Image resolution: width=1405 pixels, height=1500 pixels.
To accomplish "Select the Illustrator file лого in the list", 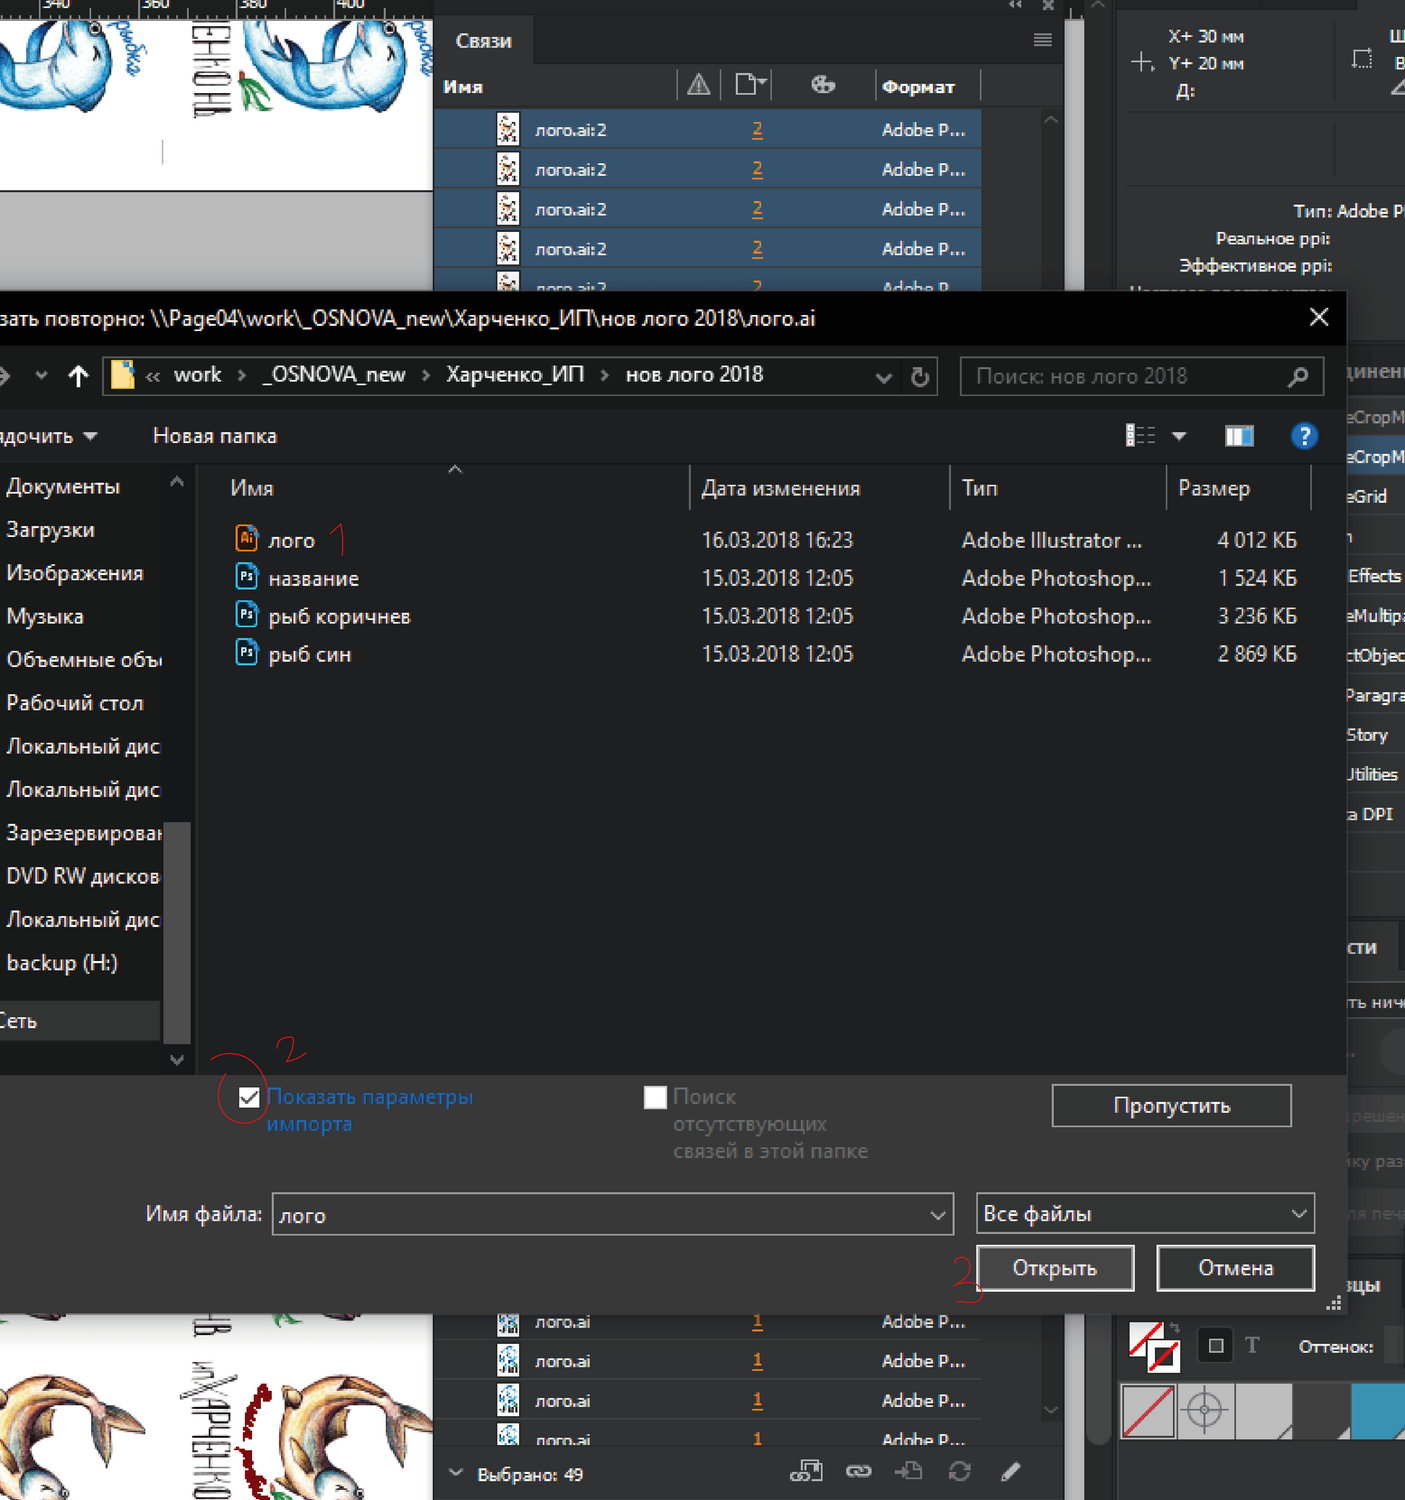I will (x=291, y=540).
